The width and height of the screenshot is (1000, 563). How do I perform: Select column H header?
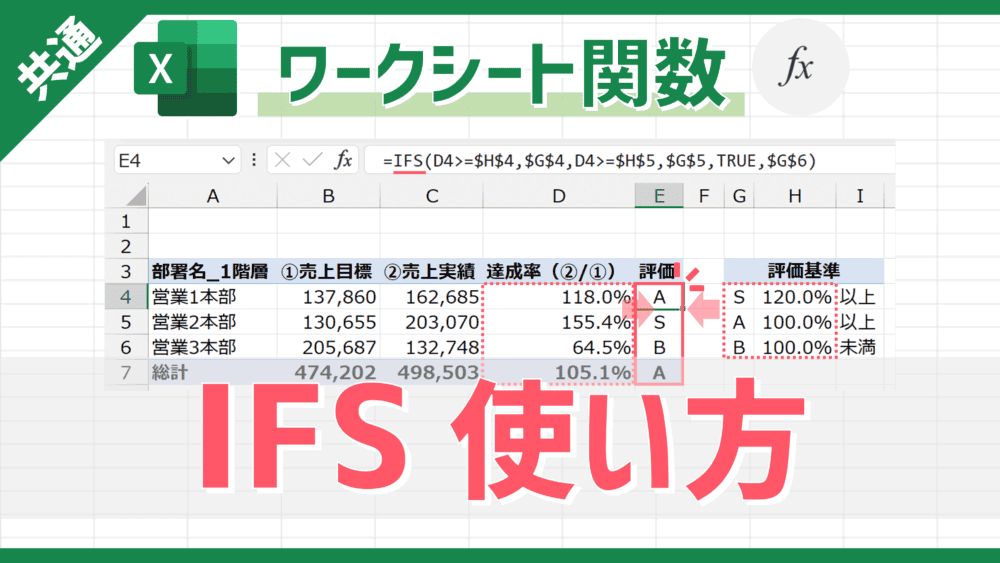click(795, 196)
